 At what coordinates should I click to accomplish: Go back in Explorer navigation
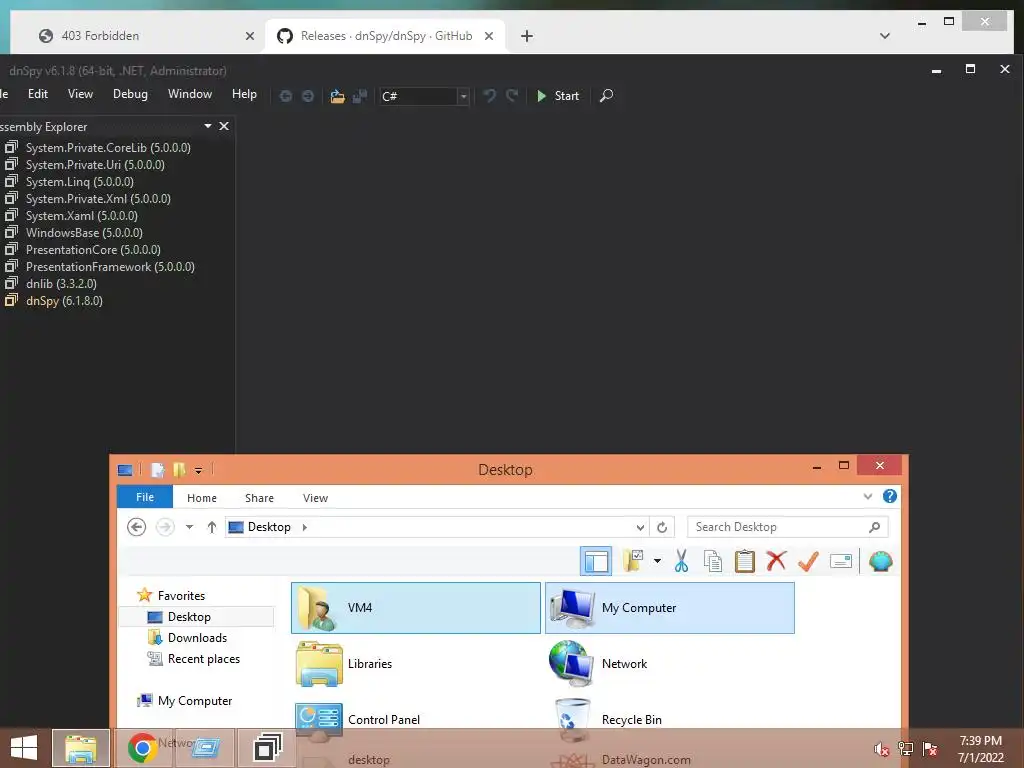tap(136, 527)
